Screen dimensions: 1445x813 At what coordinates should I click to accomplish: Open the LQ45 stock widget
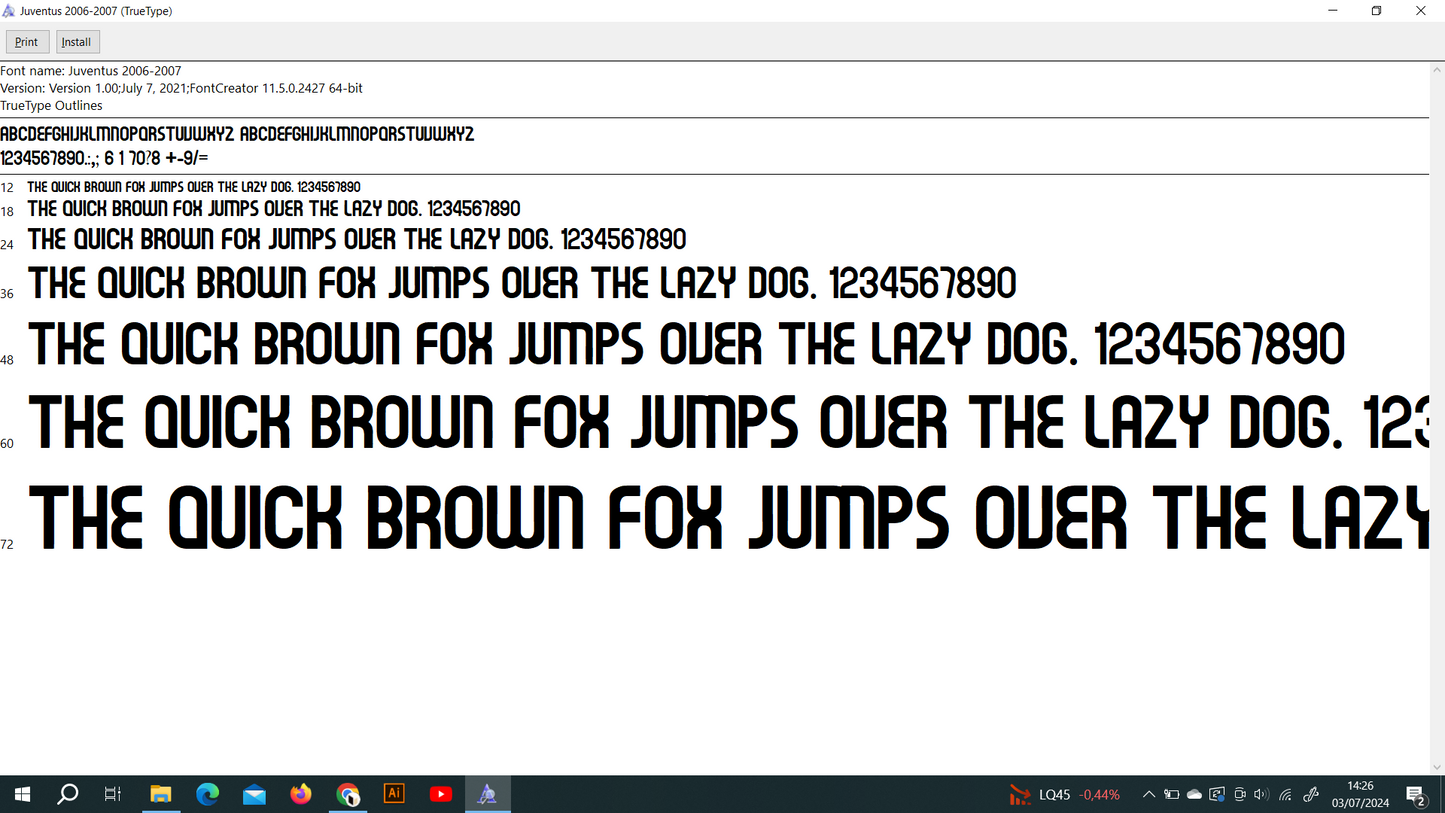click(x=1065, y=795)
